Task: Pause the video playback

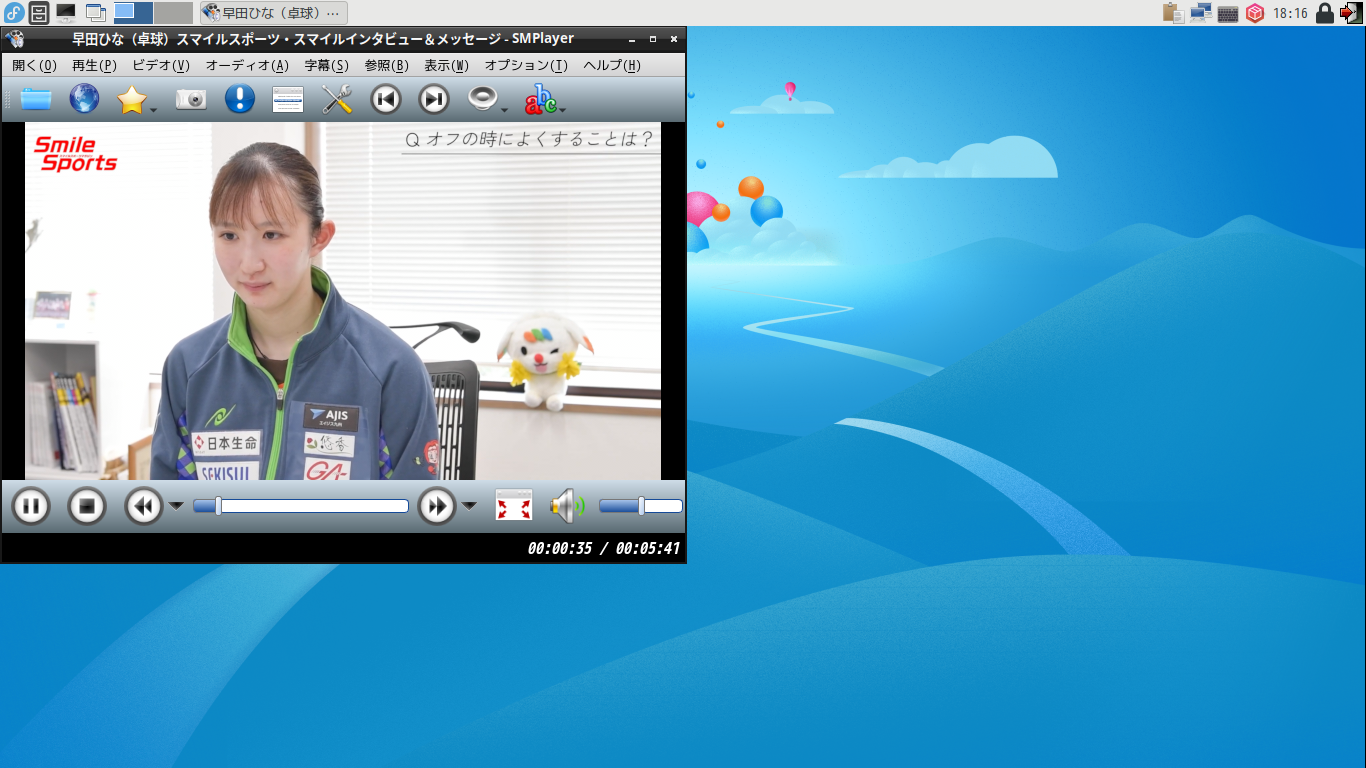Action: 31,506
